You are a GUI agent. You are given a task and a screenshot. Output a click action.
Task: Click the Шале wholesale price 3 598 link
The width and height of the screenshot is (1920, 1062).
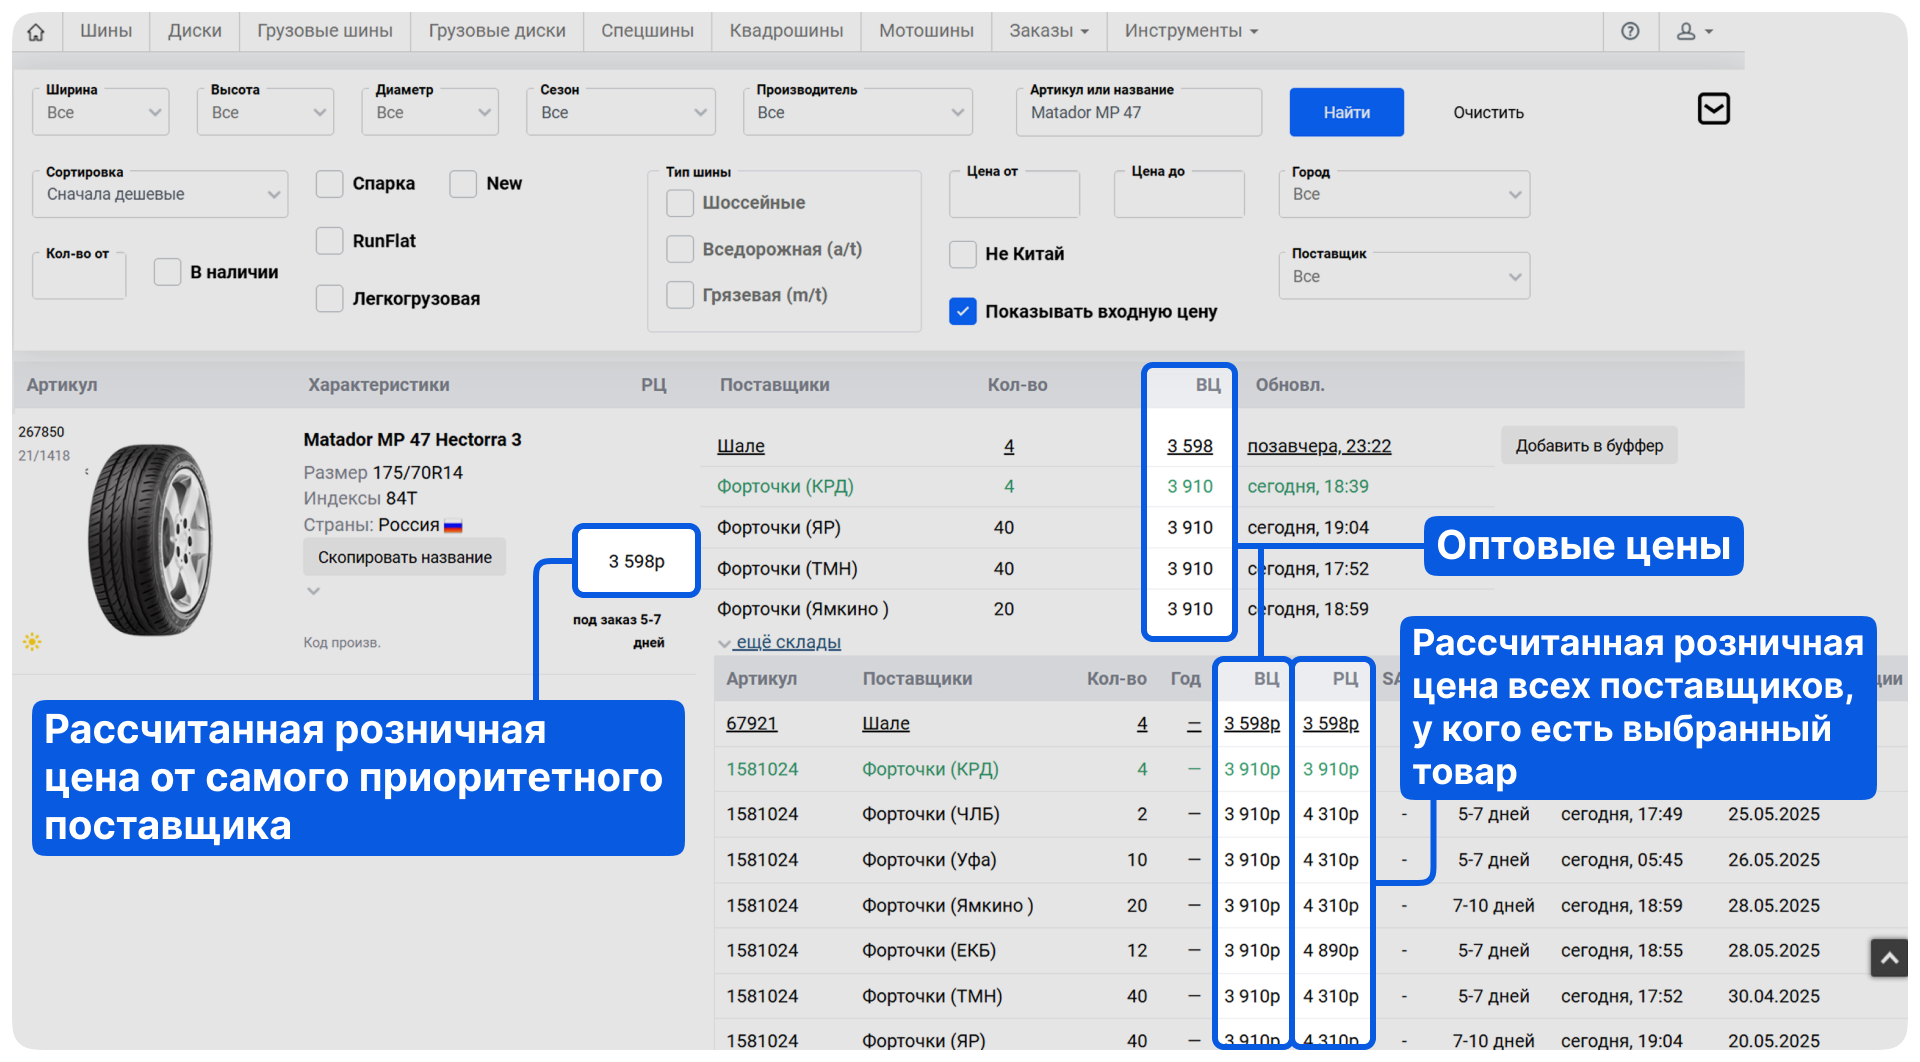[x=1190, y=446]
